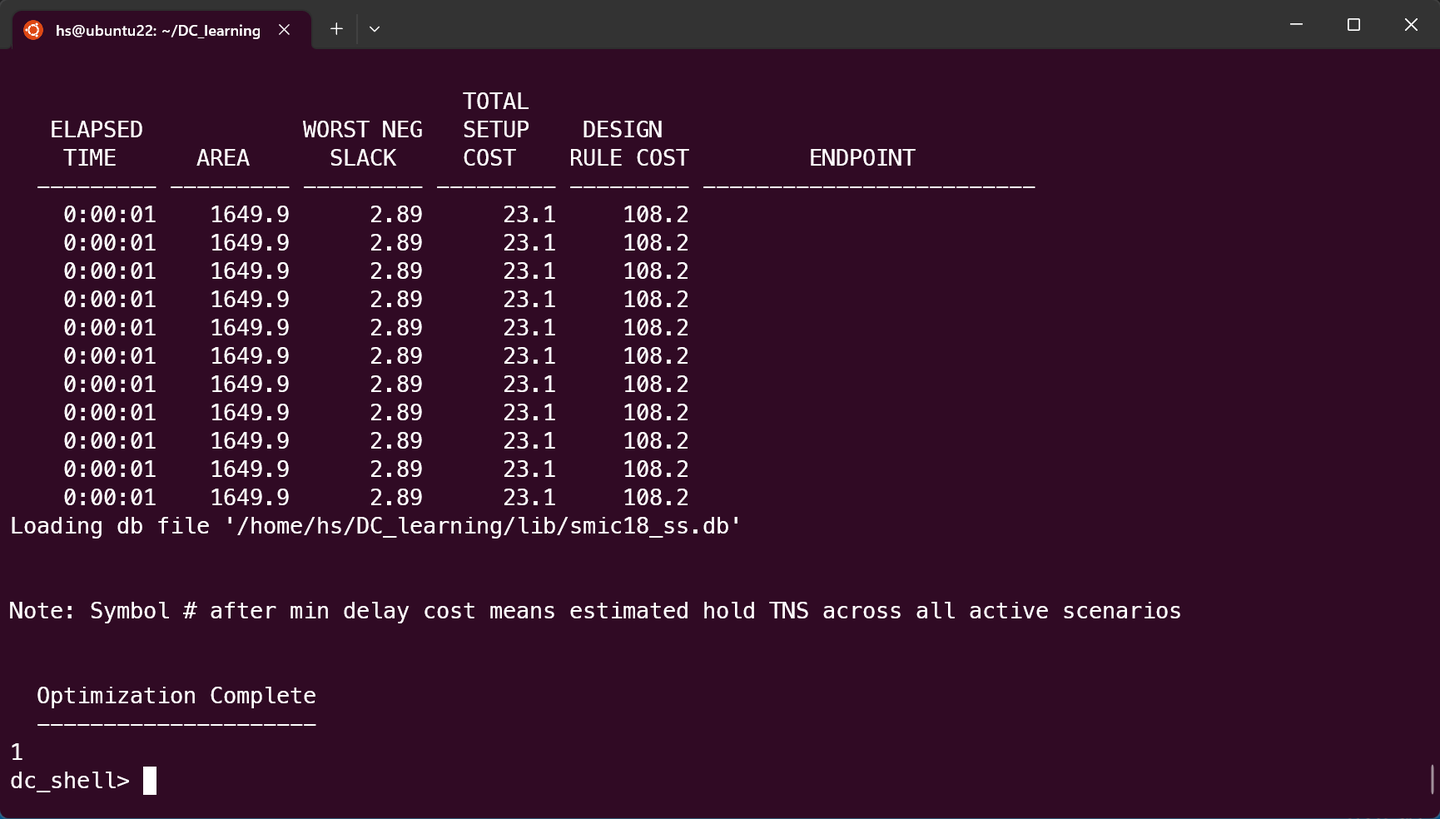Screen dimensions: 1440x819
Task: Click the Optimization Complete message
Action: pyautogui.click(x=176, y=695)
